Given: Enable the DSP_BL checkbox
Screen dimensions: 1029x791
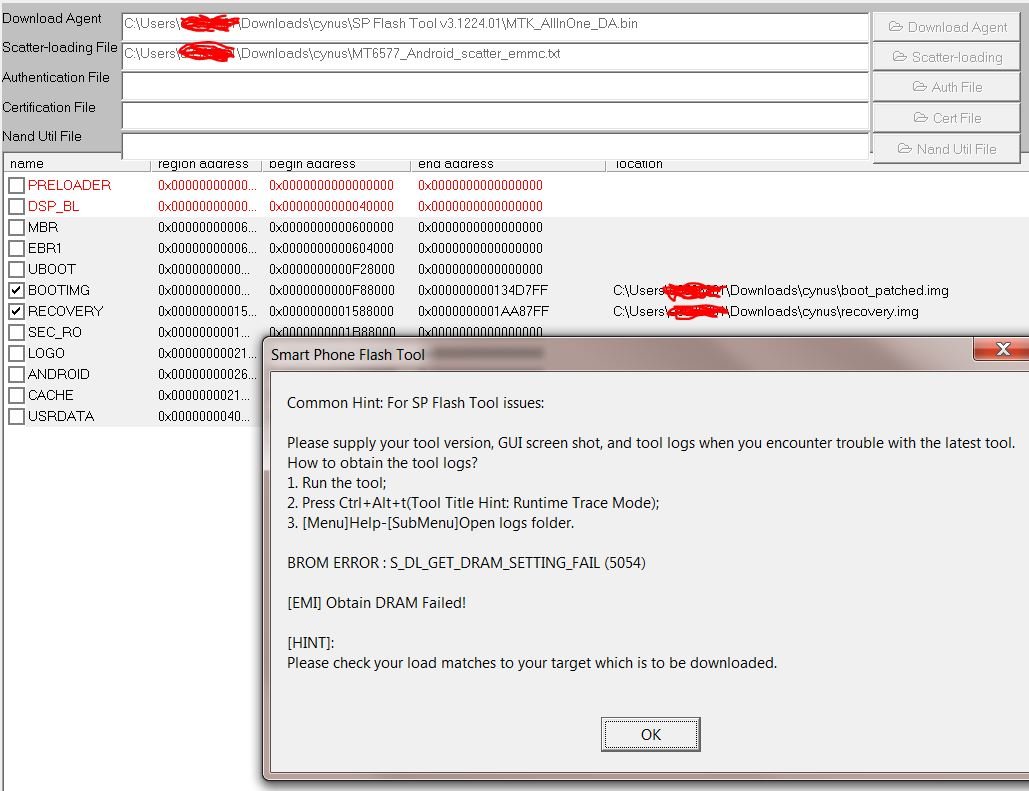Looking at the screenshot, I should coord(16,207).
